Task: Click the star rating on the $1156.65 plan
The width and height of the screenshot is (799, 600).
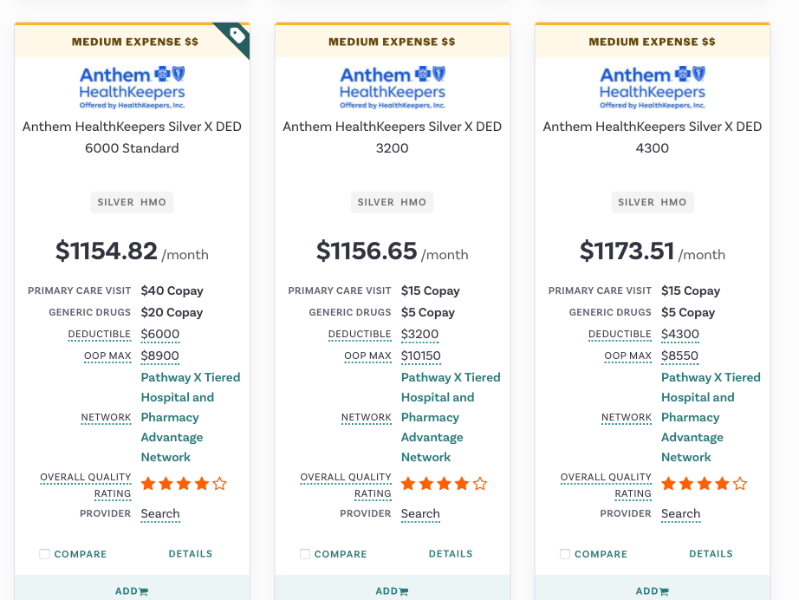Action: coord(443,484)
